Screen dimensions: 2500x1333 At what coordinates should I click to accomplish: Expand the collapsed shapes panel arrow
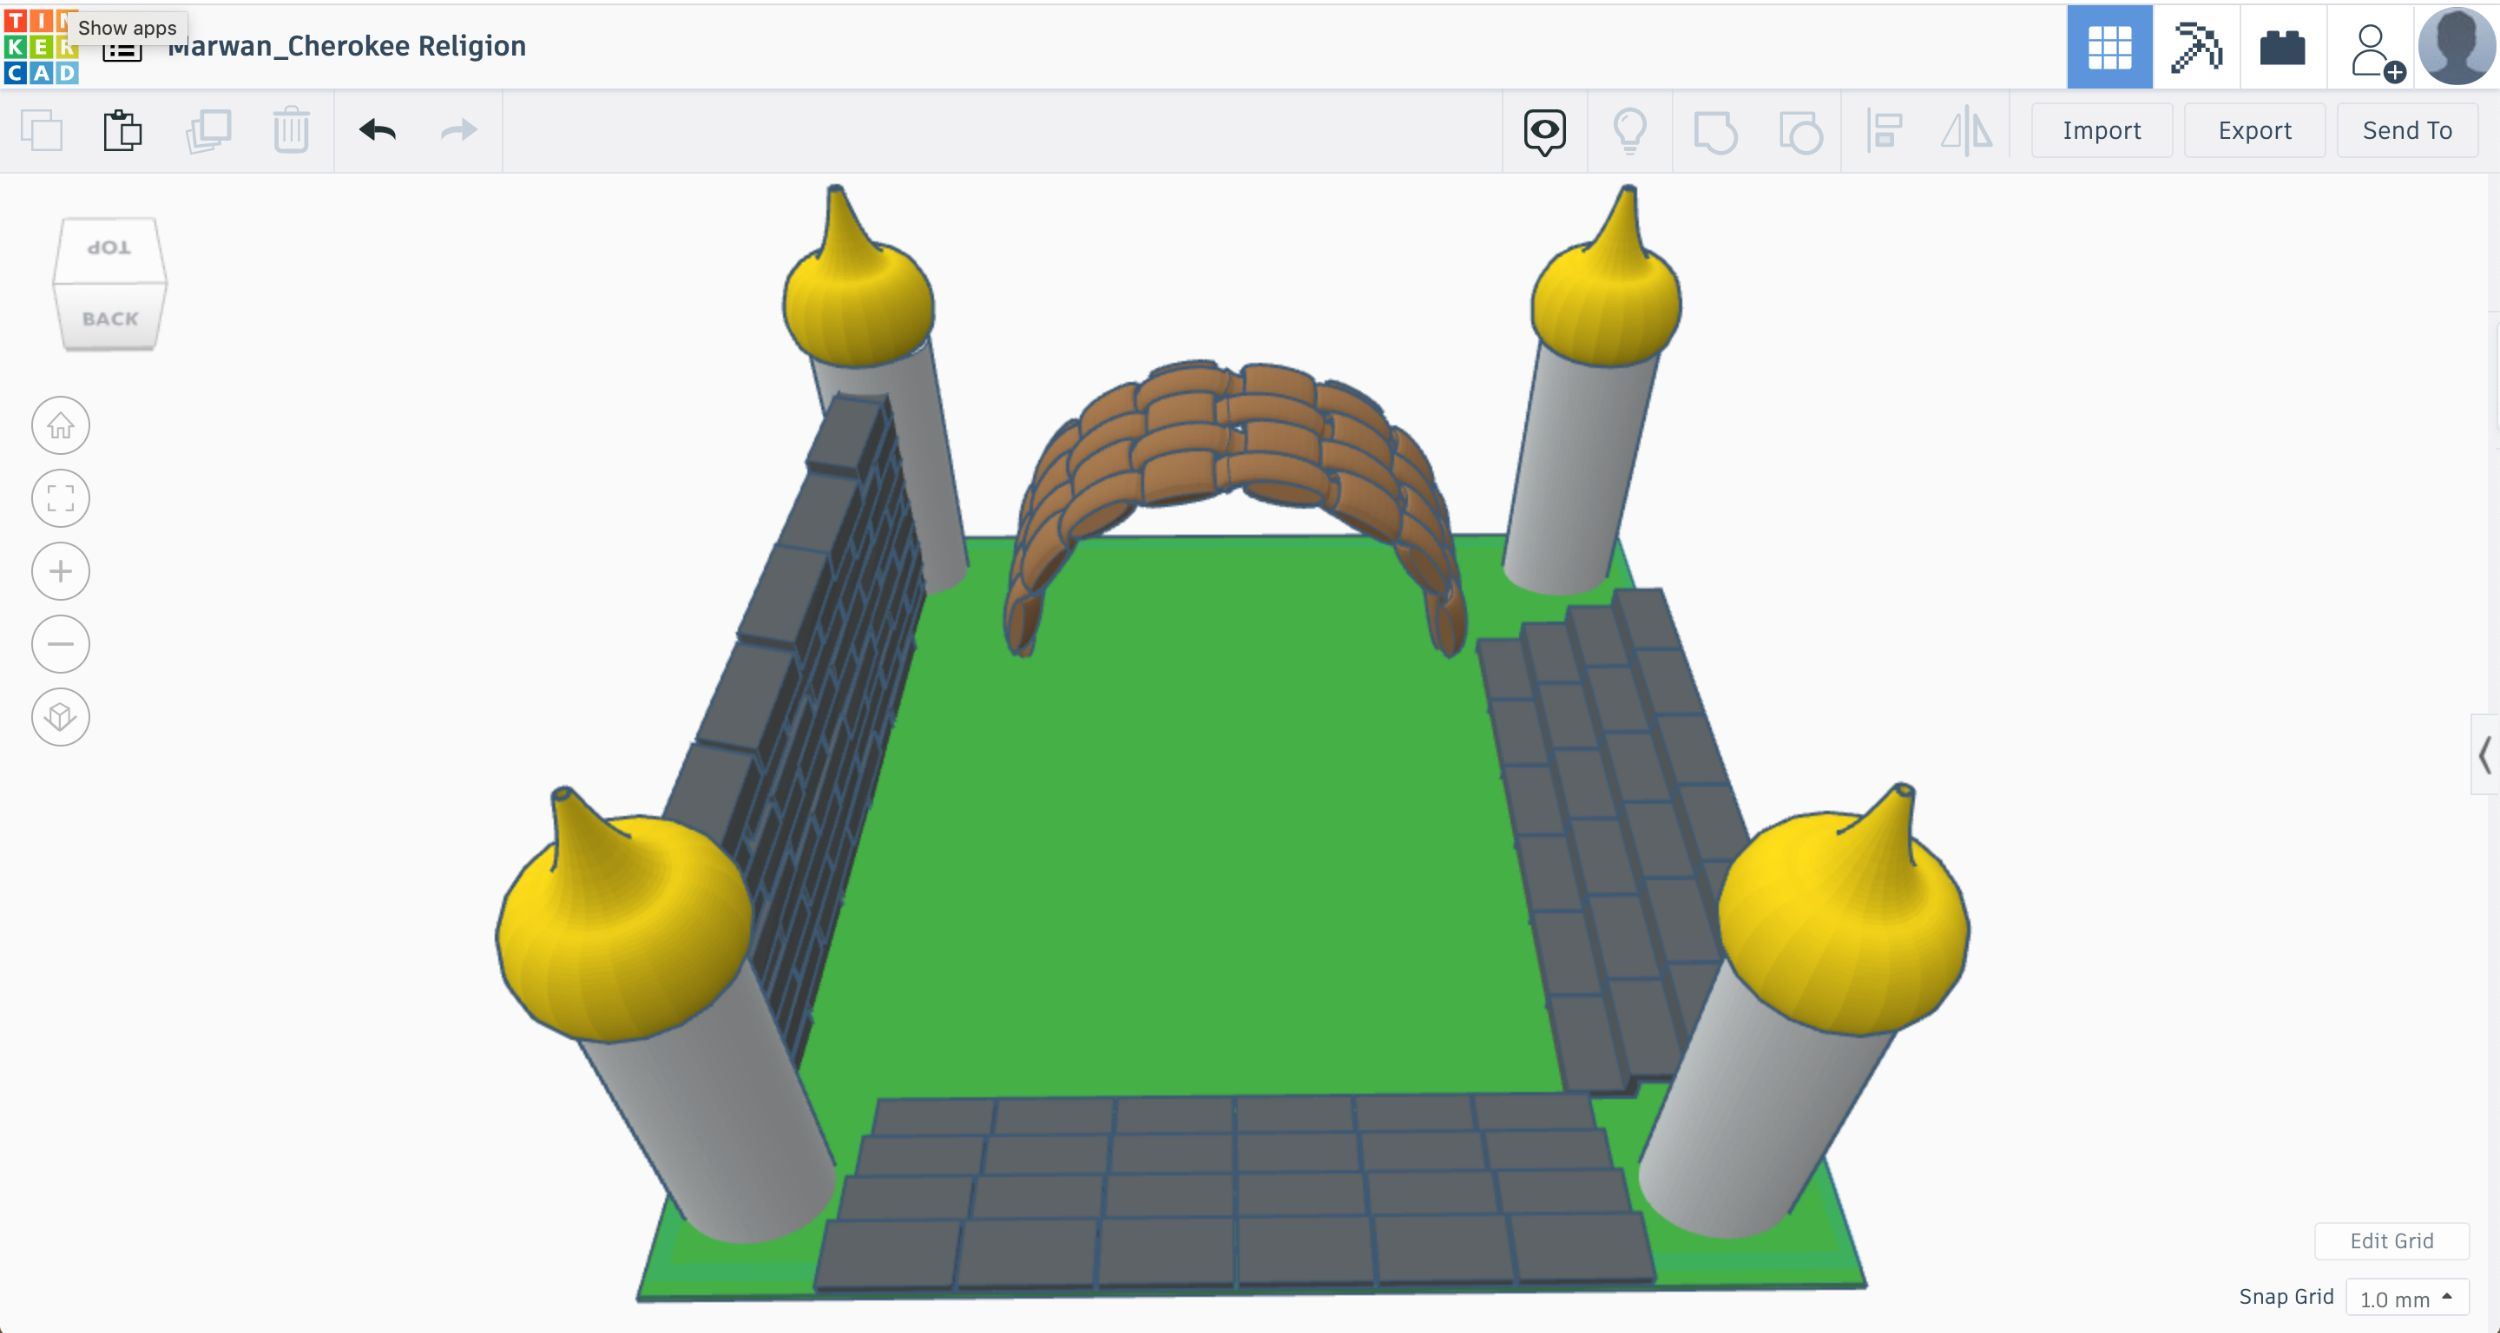pyautogui.click(x=2484, y=755)
